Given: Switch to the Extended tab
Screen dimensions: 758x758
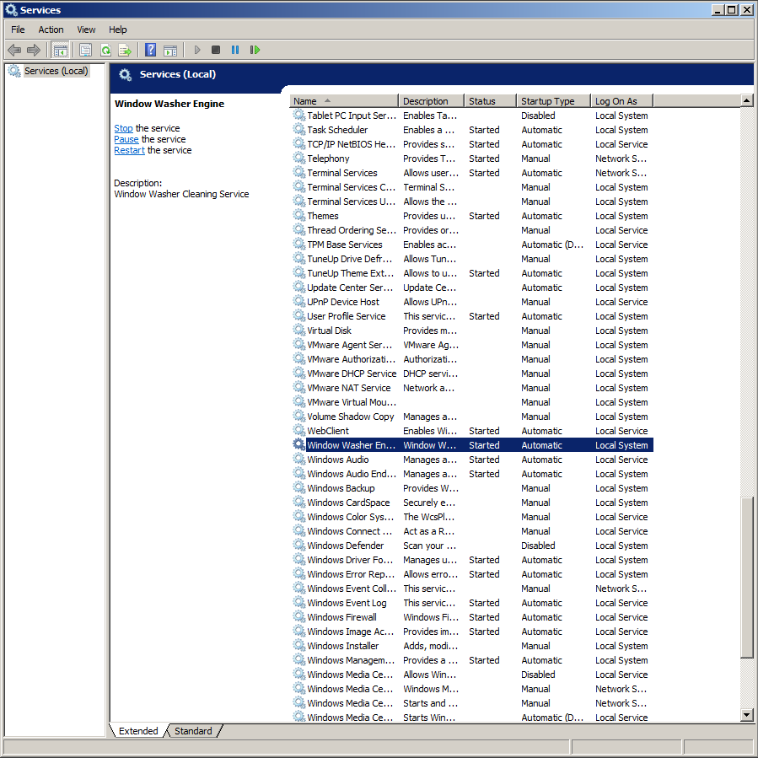Looking at the screenshot, I should [138, 731].
